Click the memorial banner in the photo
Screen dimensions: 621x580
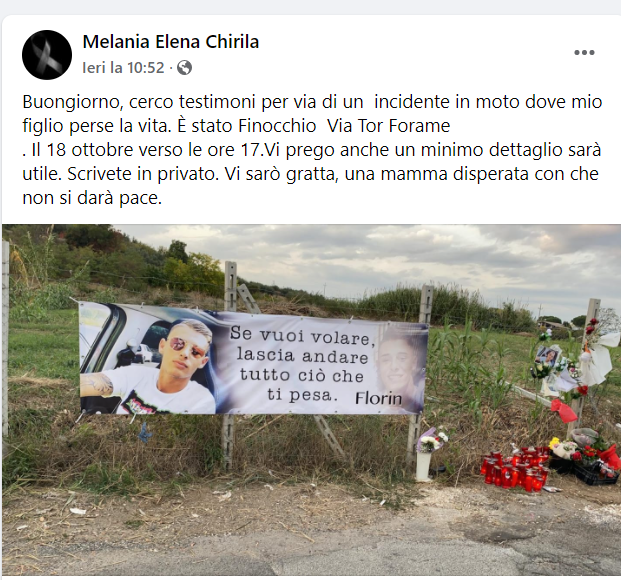[253, 359]
